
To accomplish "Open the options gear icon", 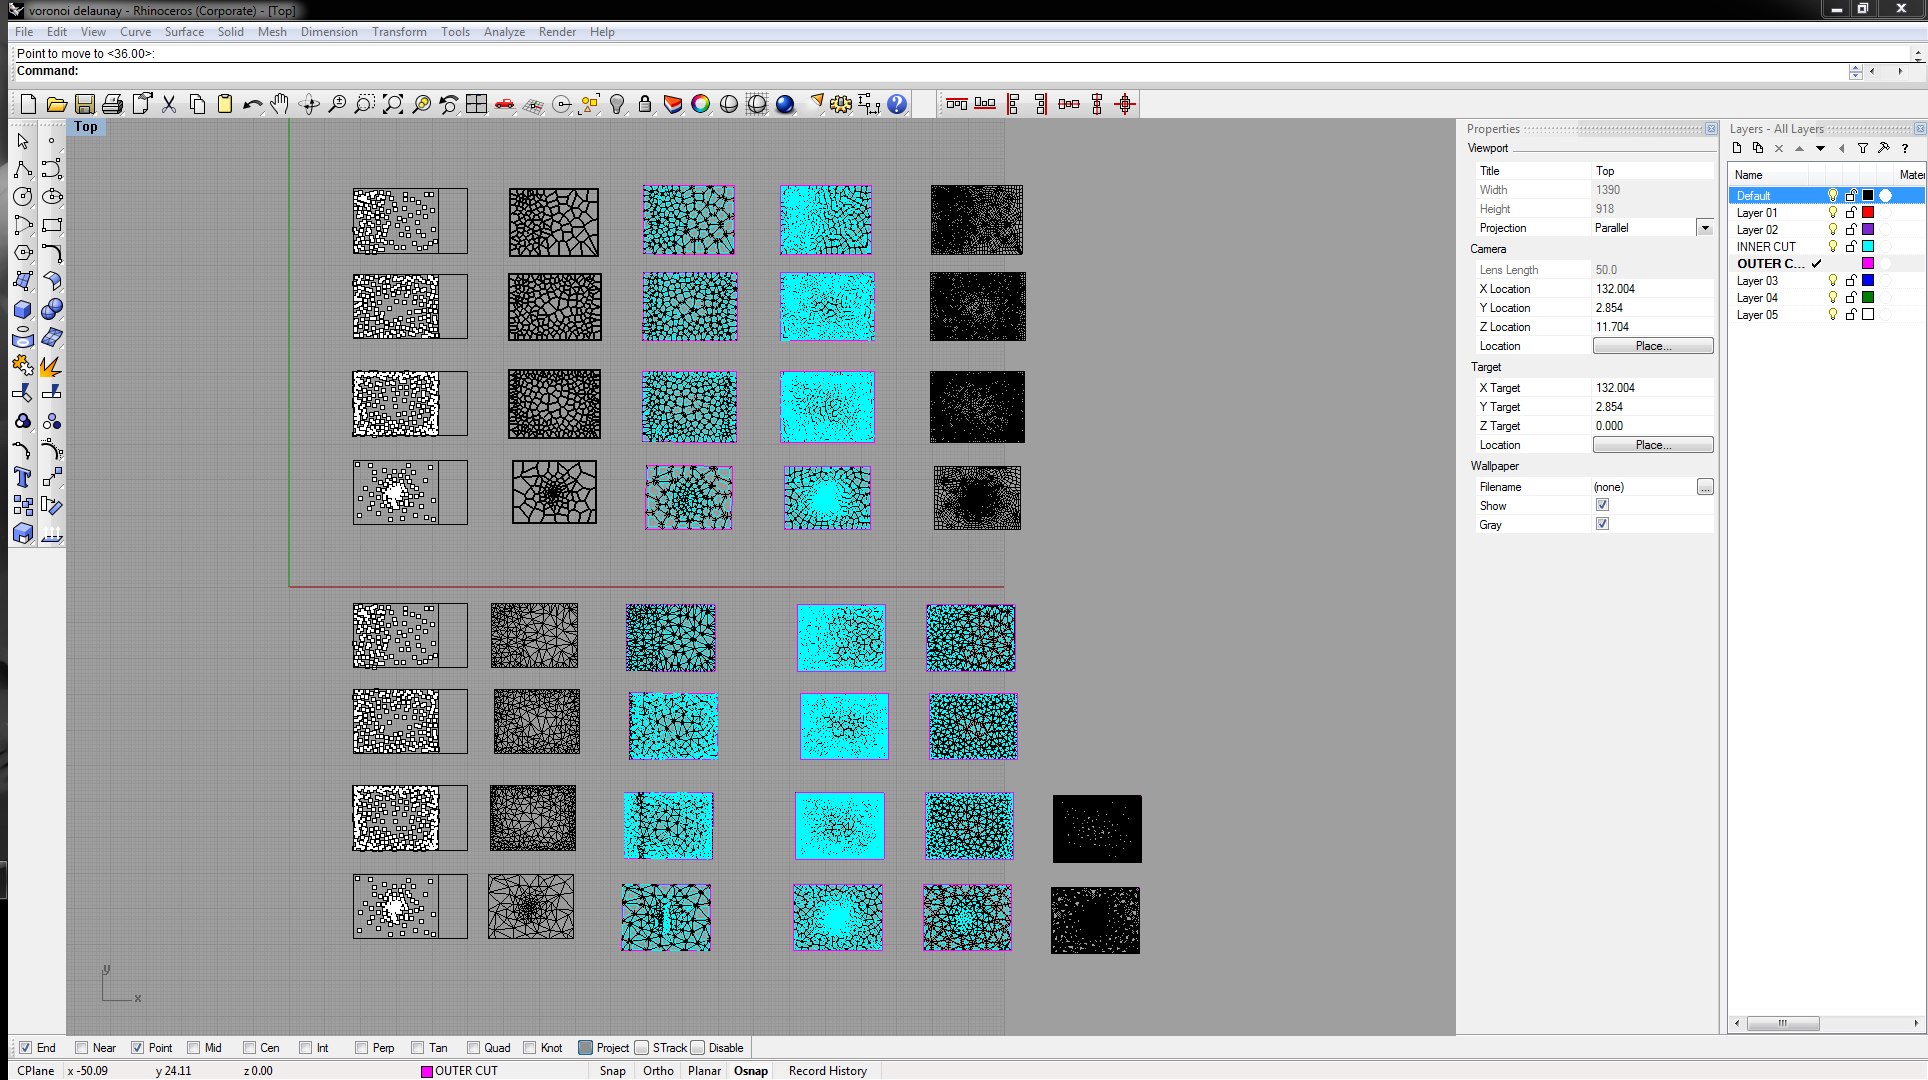I will (x=841, y=104).
